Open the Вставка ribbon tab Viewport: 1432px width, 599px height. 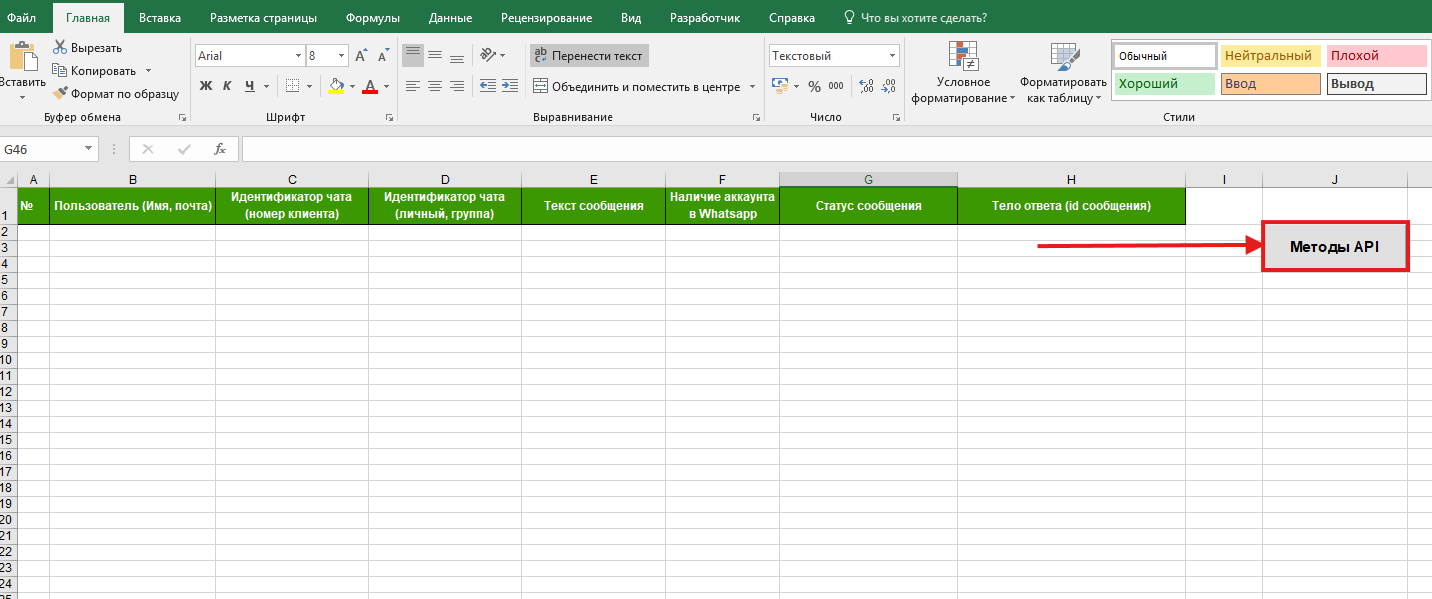(x=160, y=18)
